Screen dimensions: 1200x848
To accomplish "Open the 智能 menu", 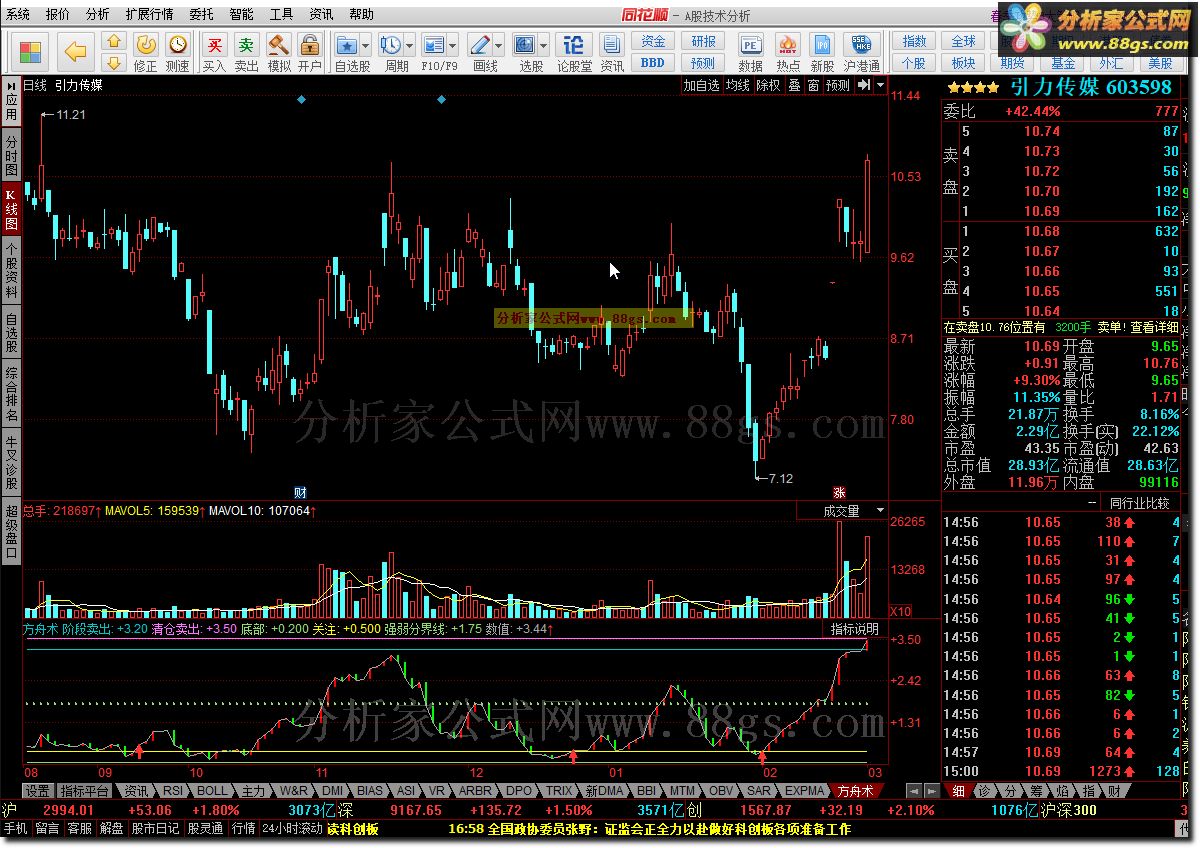I will 241,14.
